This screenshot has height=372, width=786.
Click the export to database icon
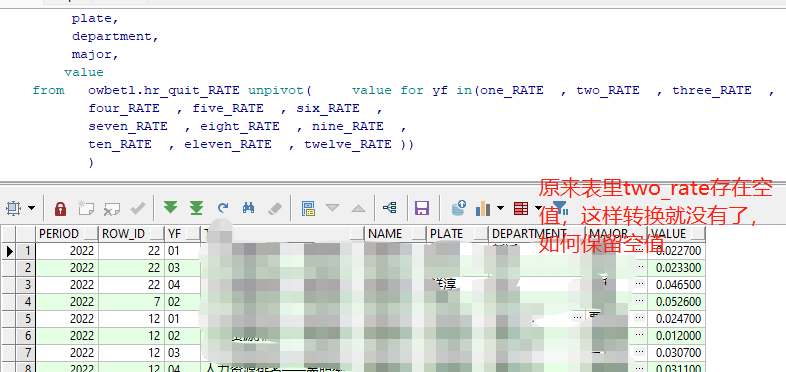pos(459,208)
